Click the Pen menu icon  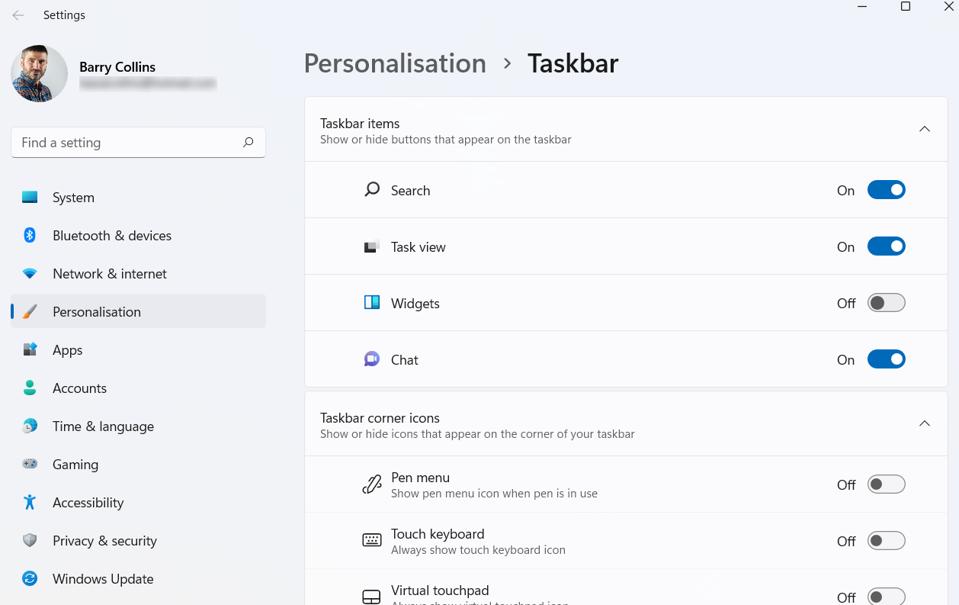(370, 484)
